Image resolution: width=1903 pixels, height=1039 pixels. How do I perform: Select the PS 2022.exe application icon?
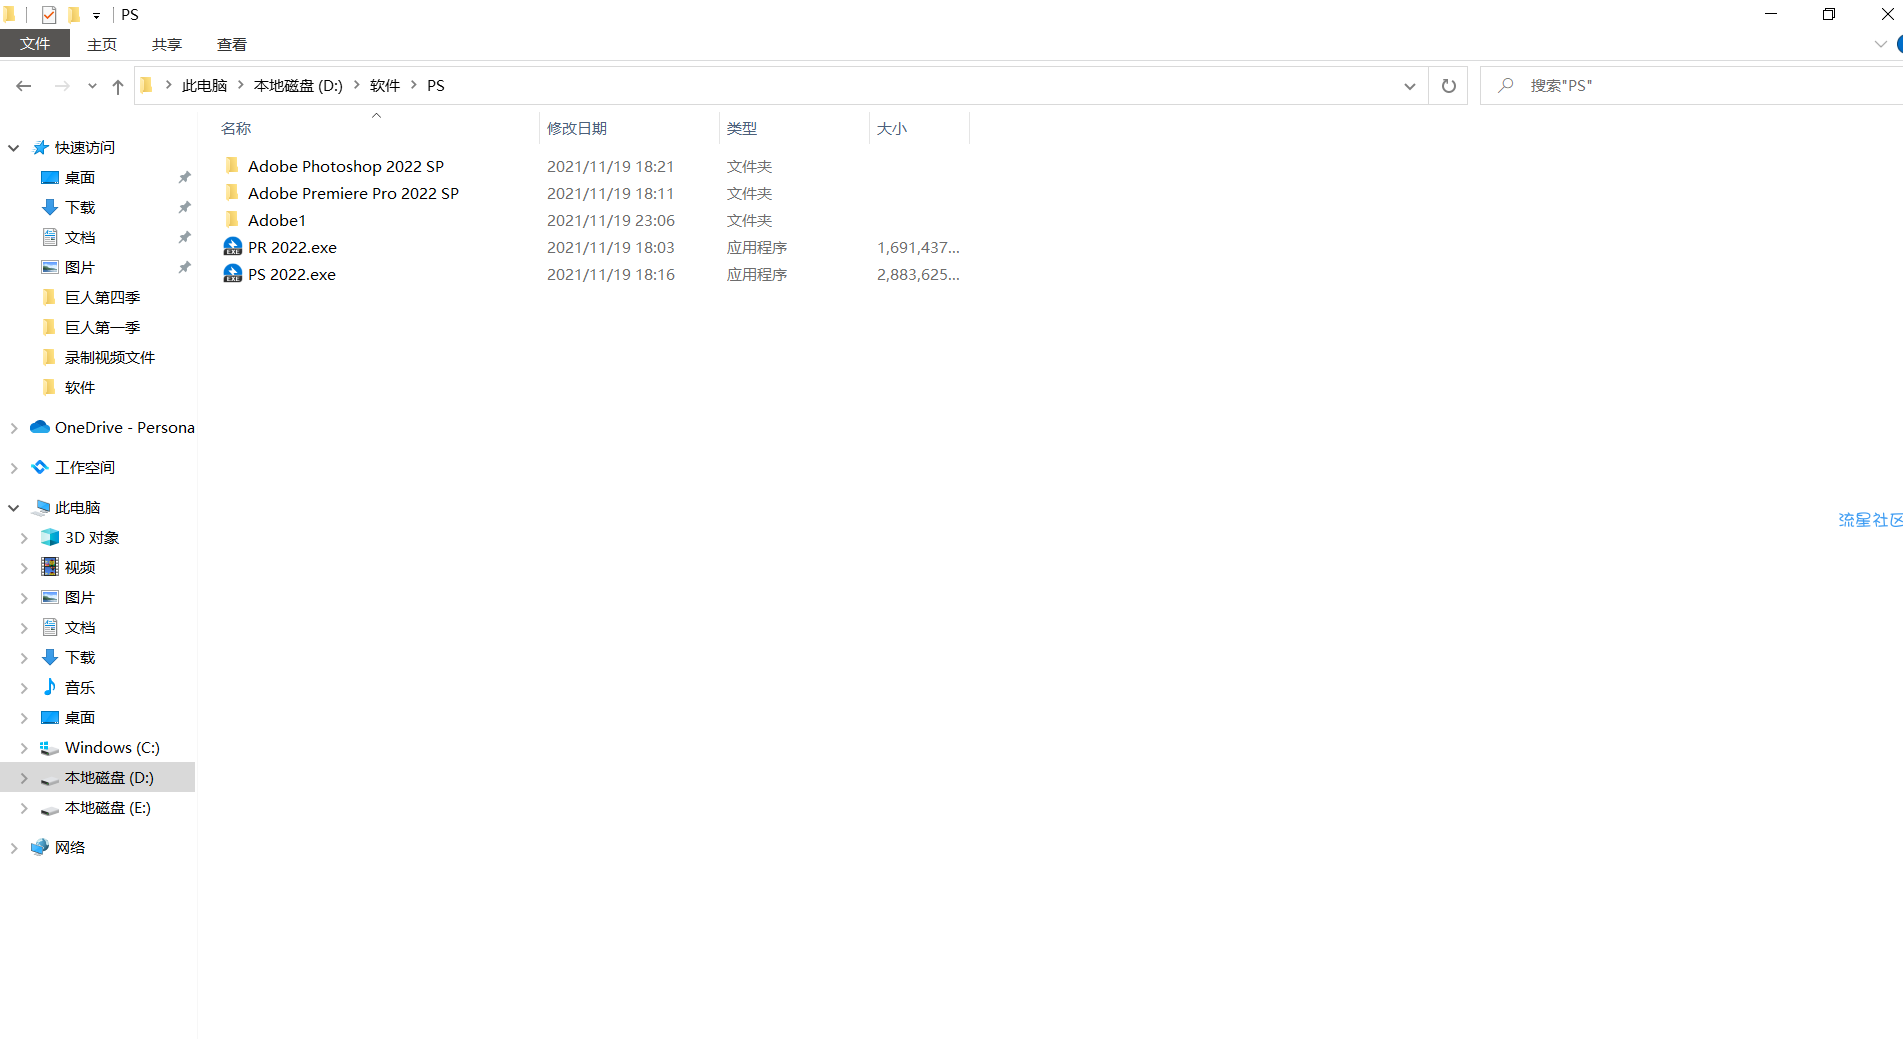(x=233, y=274)
